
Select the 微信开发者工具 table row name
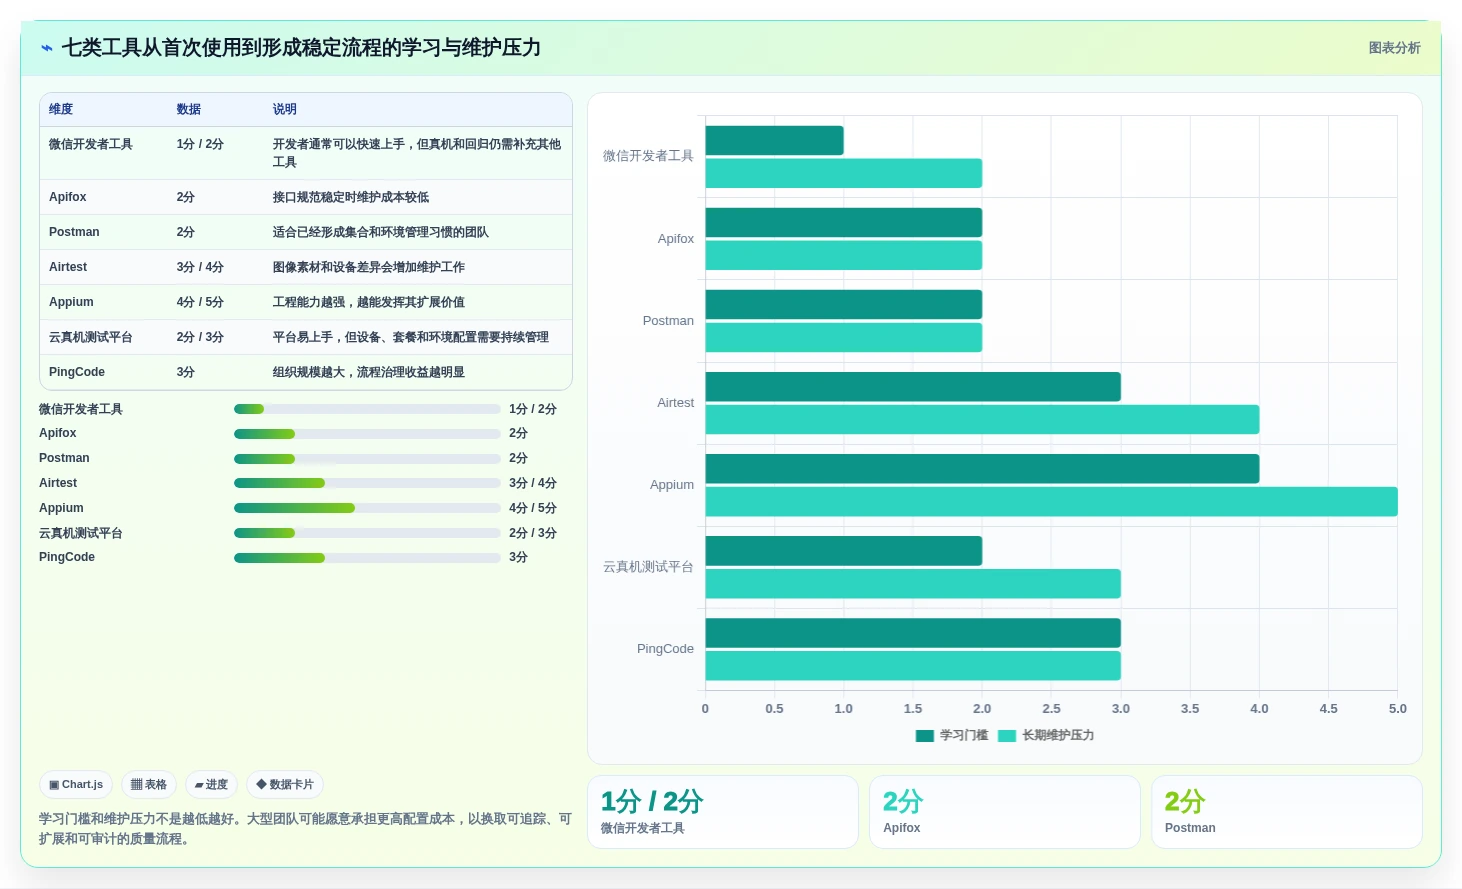91,144
